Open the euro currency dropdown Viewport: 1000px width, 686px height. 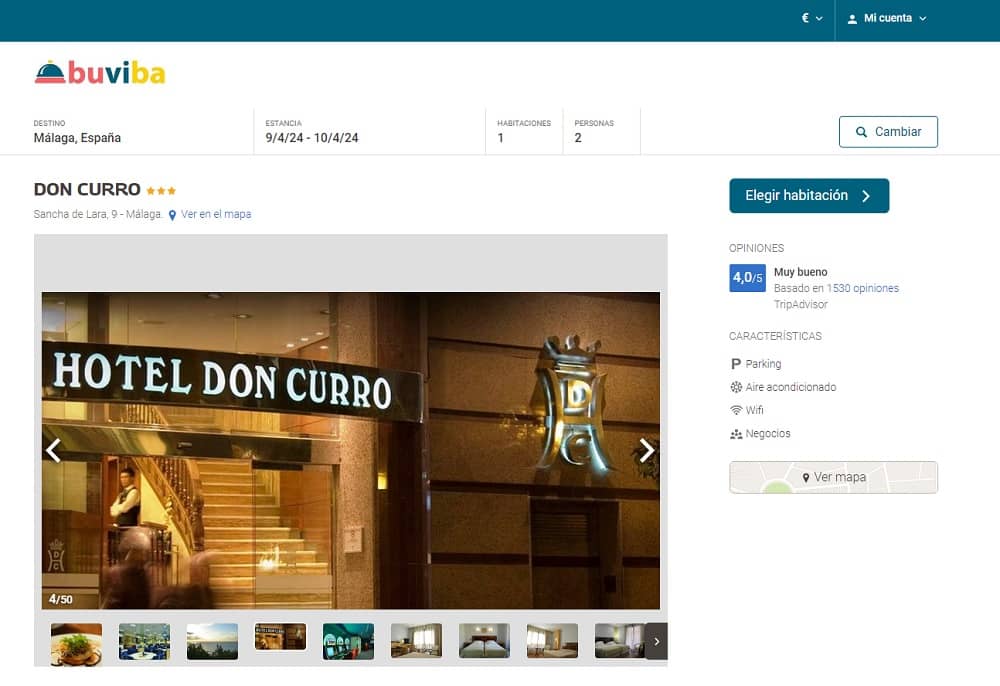[x=811, y=18]
